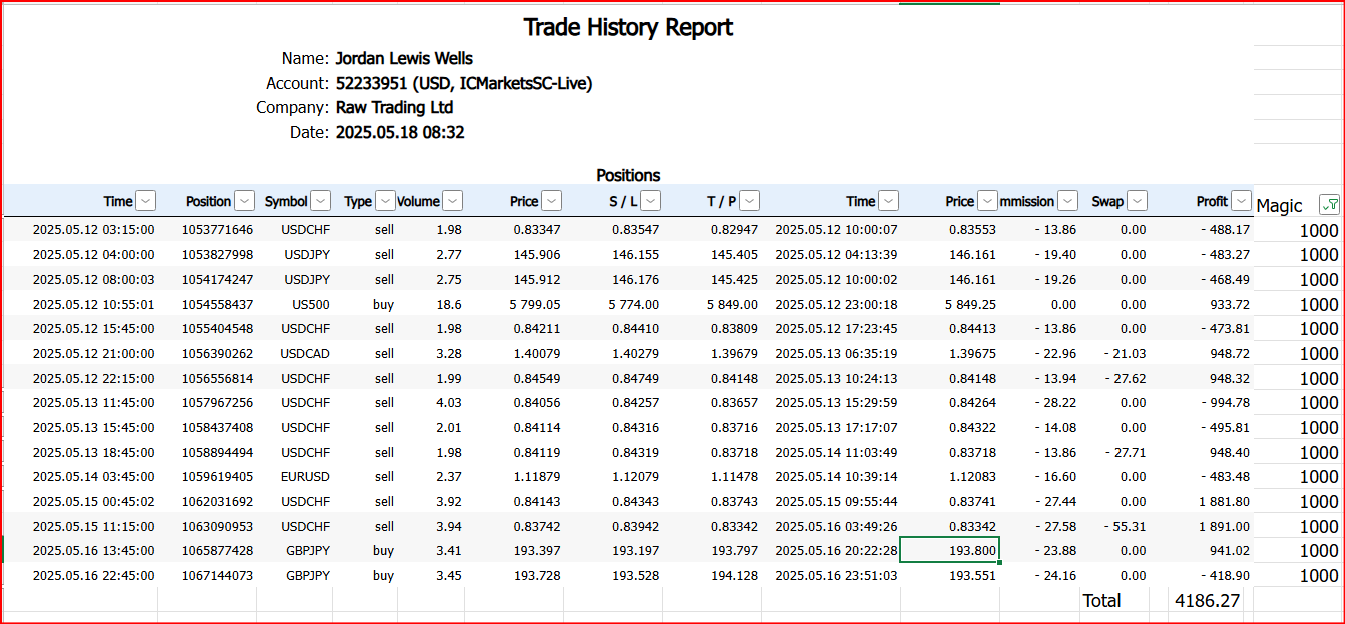Open the S / L column filter dropdown
This screenshot has height=624, width=1345.
(650, 201)
